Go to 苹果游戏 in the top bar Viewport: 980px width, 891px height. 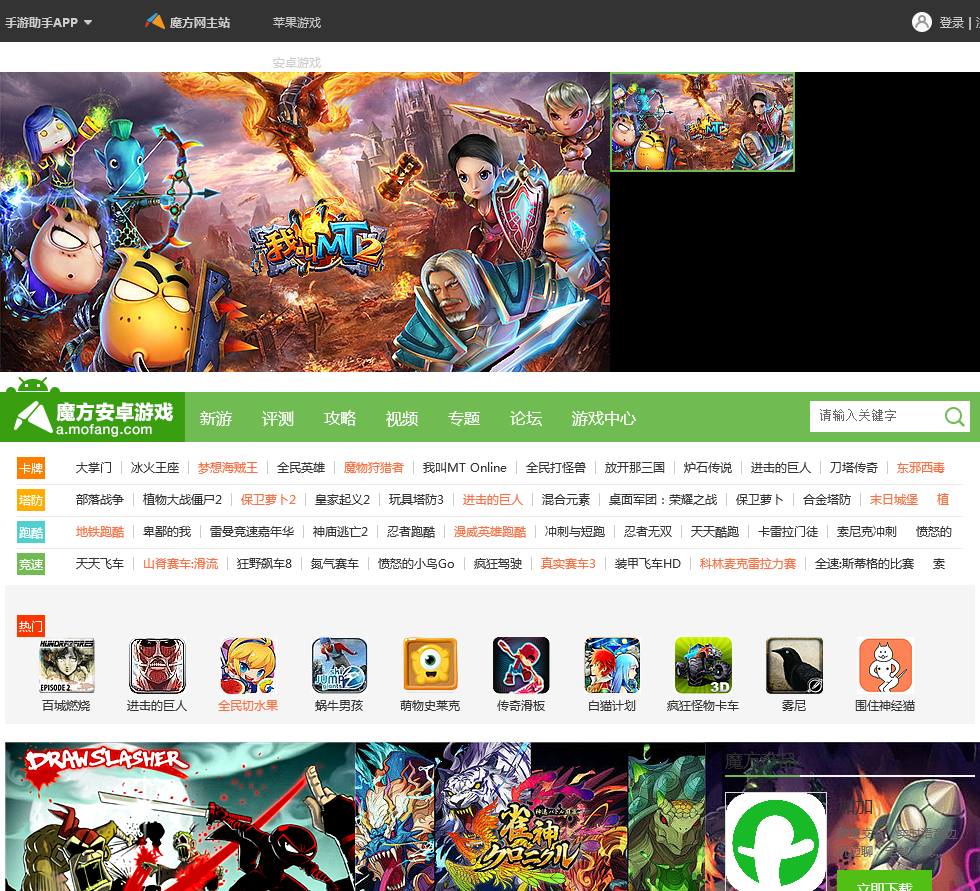[297, 22]
